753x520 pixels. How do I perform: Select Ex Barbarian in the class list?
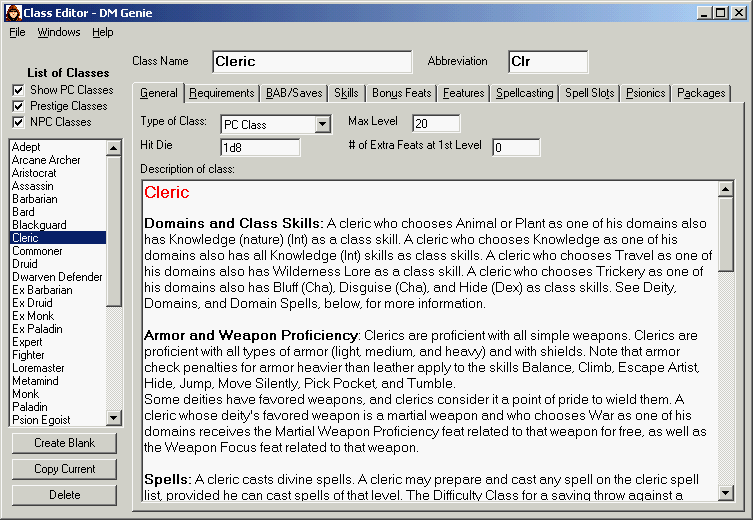point(58,290)
